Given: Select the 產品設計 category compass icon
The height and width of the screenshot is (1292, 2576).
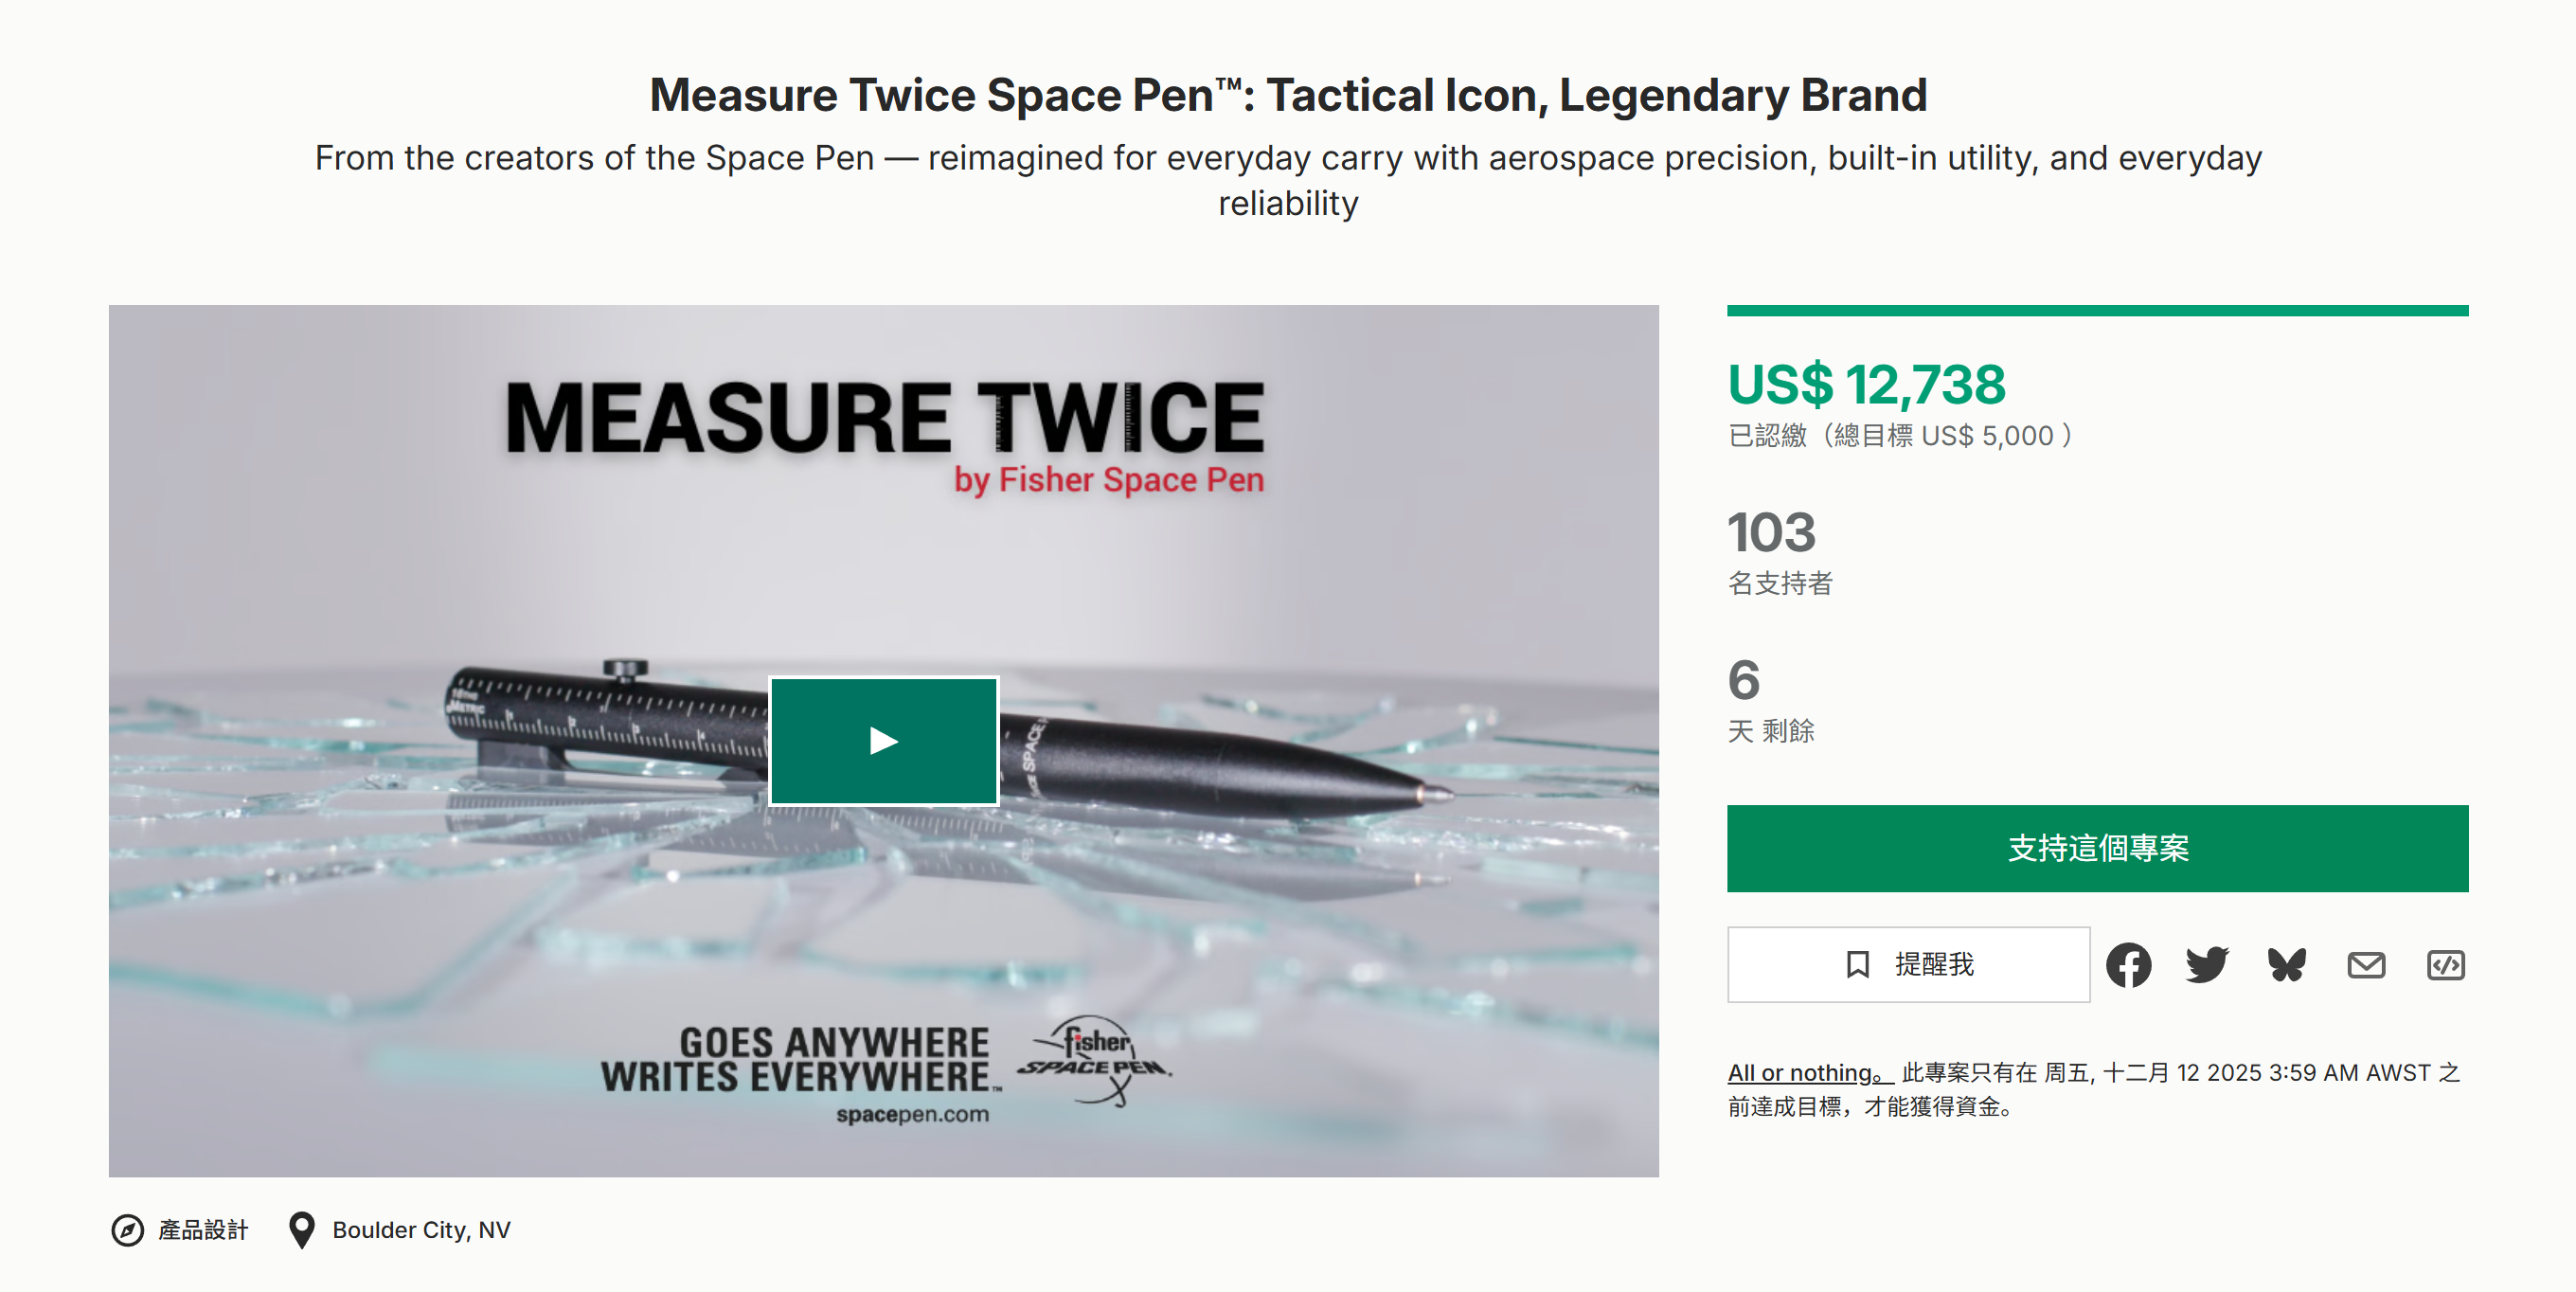Looking at the screenshot, I should click(126, 1230).
